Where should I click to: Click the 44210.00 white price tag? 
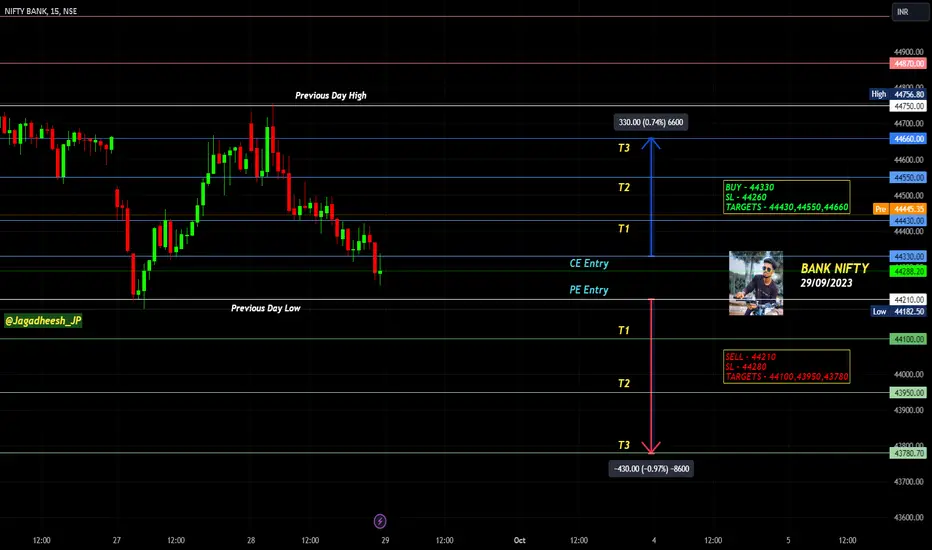[x=908, y=300]
